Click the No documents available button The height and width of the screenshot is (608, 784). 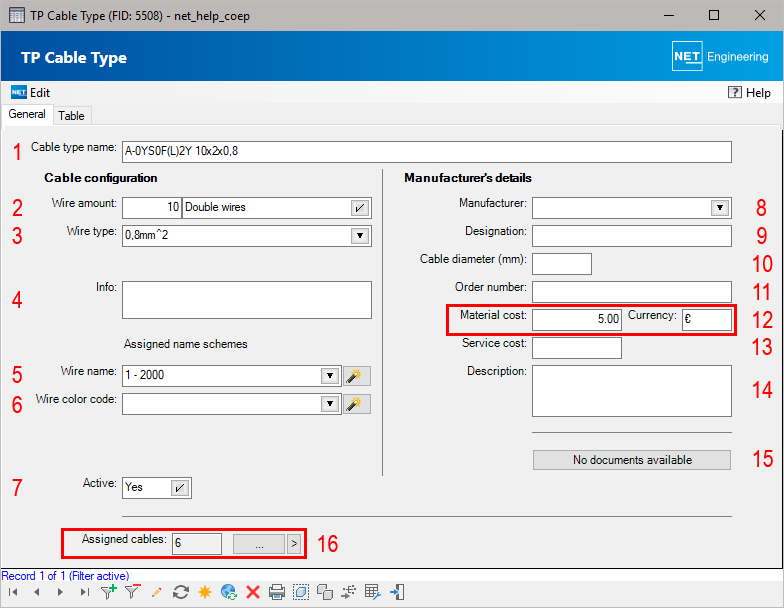631,460
